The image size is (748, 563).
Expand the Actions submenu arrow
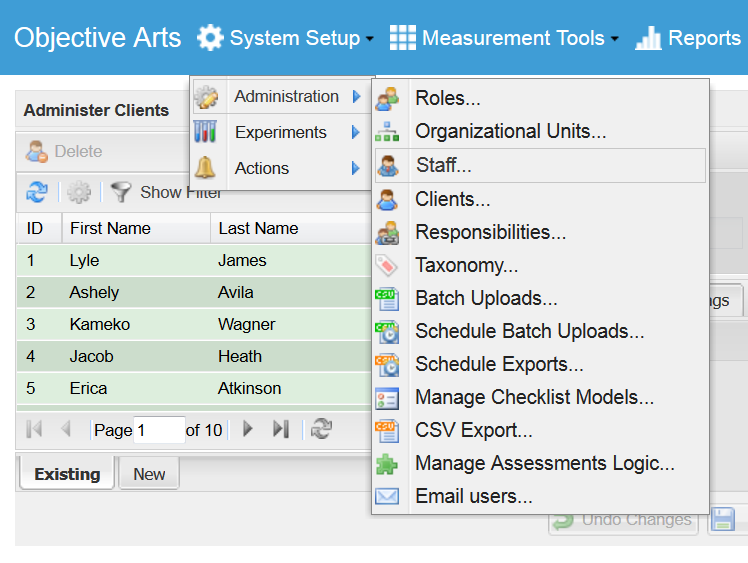tap(355, 168)
